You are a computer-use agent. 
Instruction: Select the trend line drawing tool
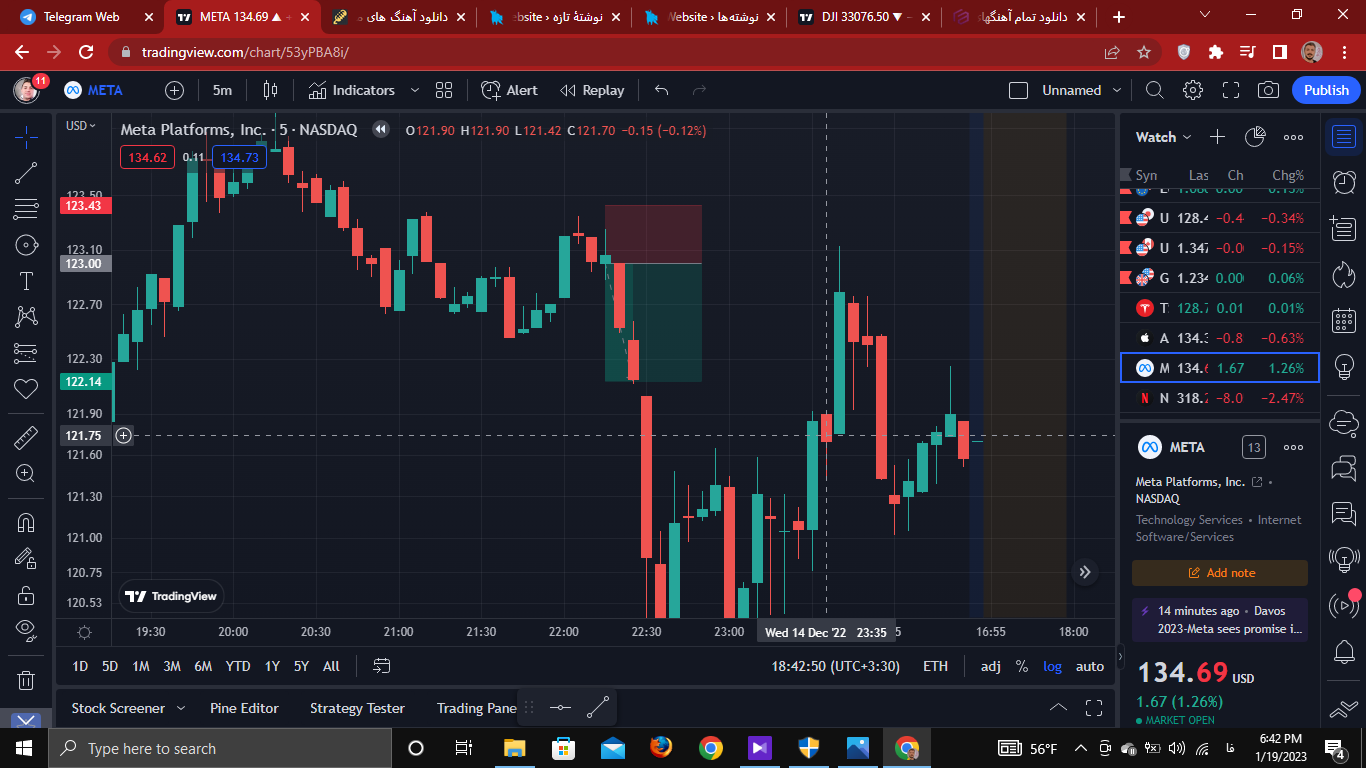(27, 173)
